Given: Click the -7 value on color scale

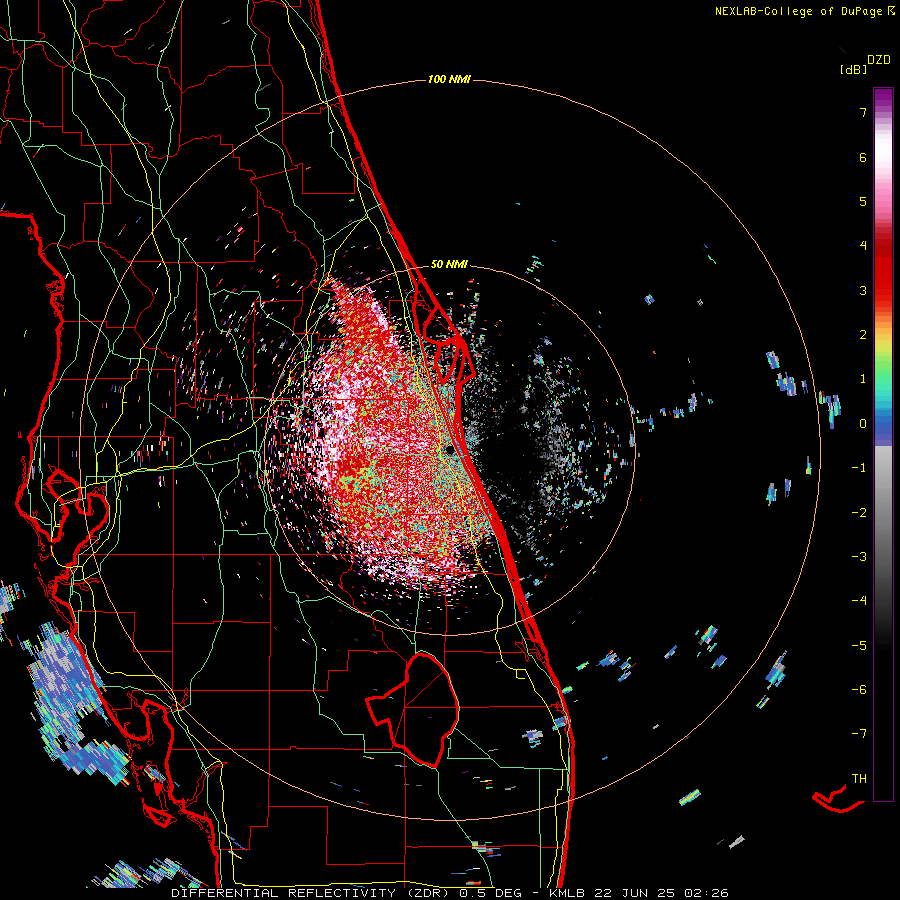Looking at the screenshot, I should [x=859, y=734].
